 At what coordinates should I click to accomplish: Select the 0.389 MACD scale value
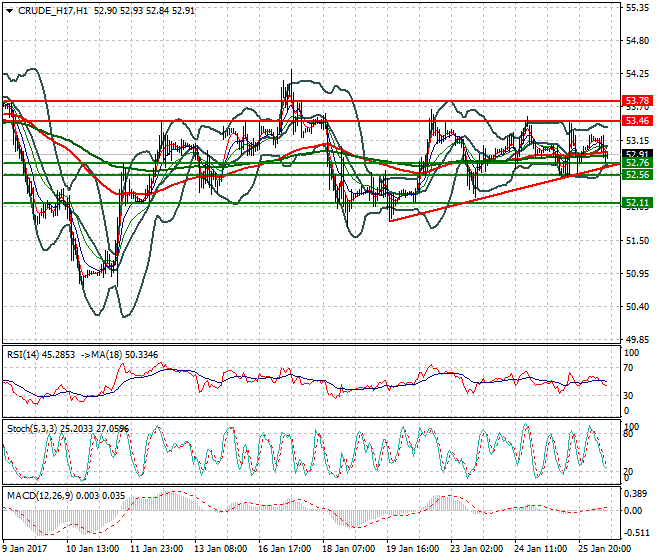[635, 493]
